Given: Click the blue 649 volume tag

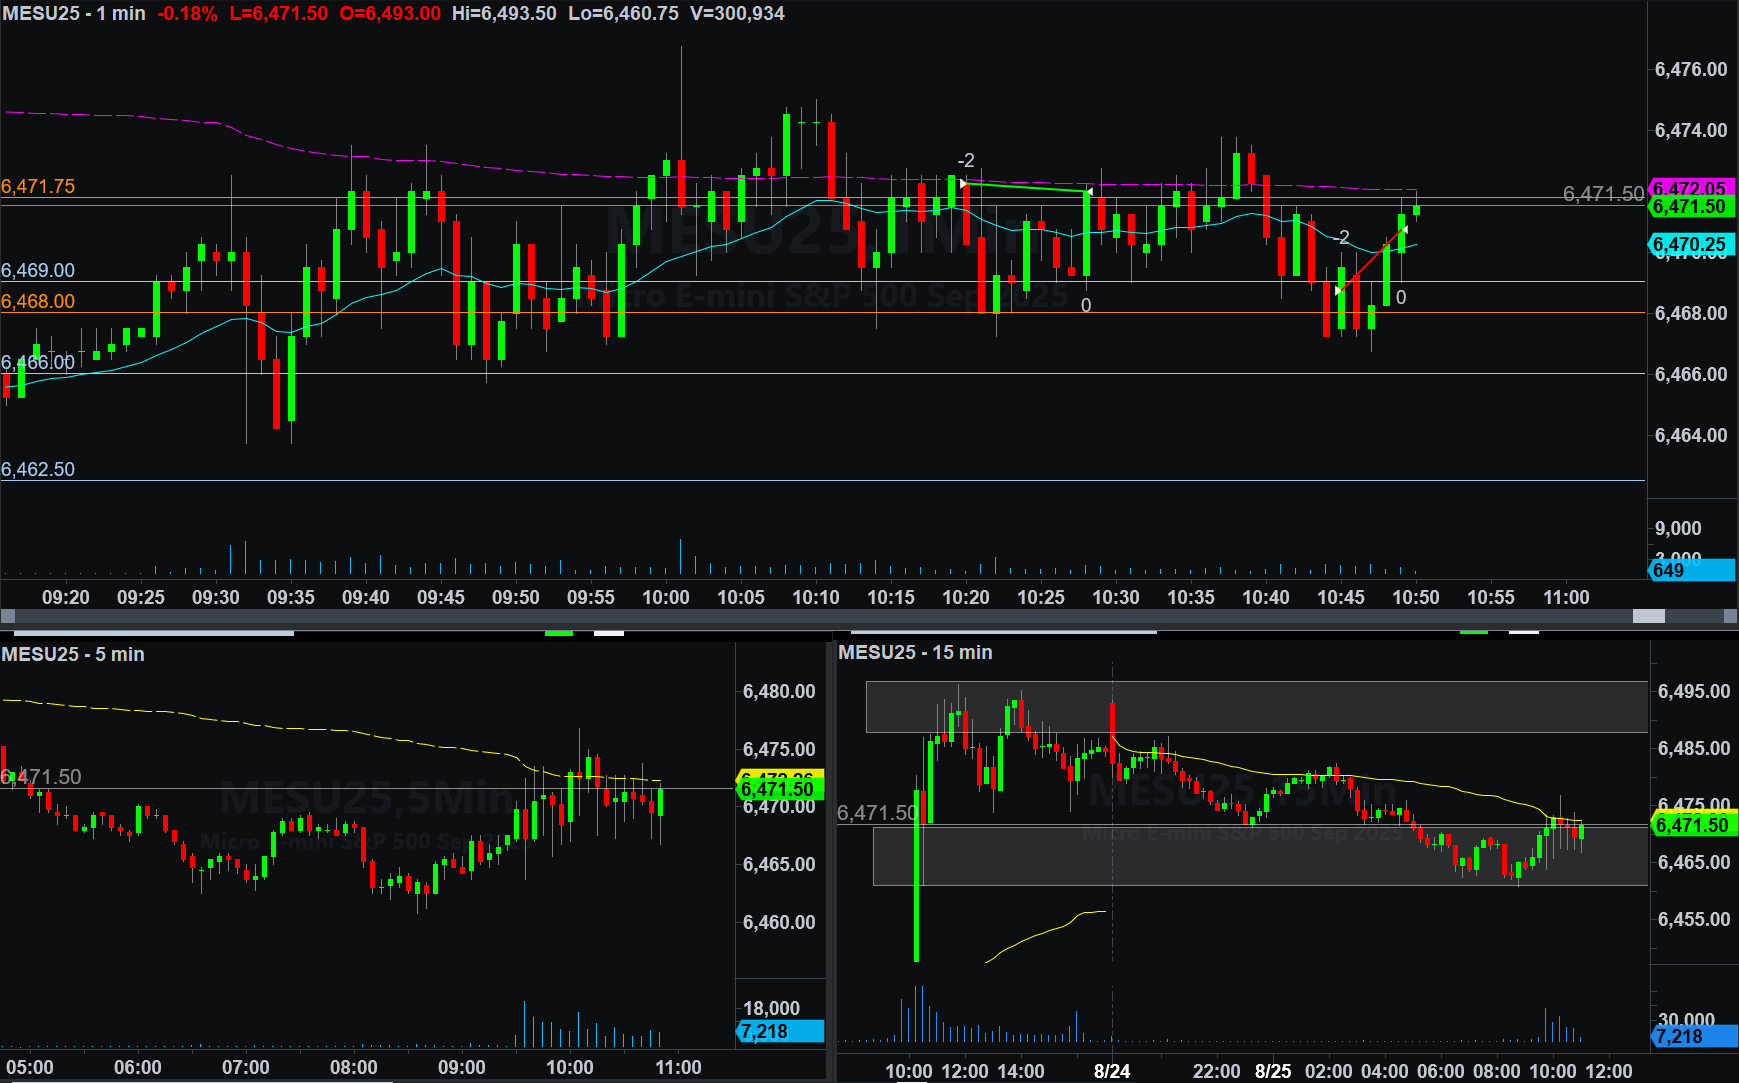Looking at the screenshot, I should click(1690, 570).
